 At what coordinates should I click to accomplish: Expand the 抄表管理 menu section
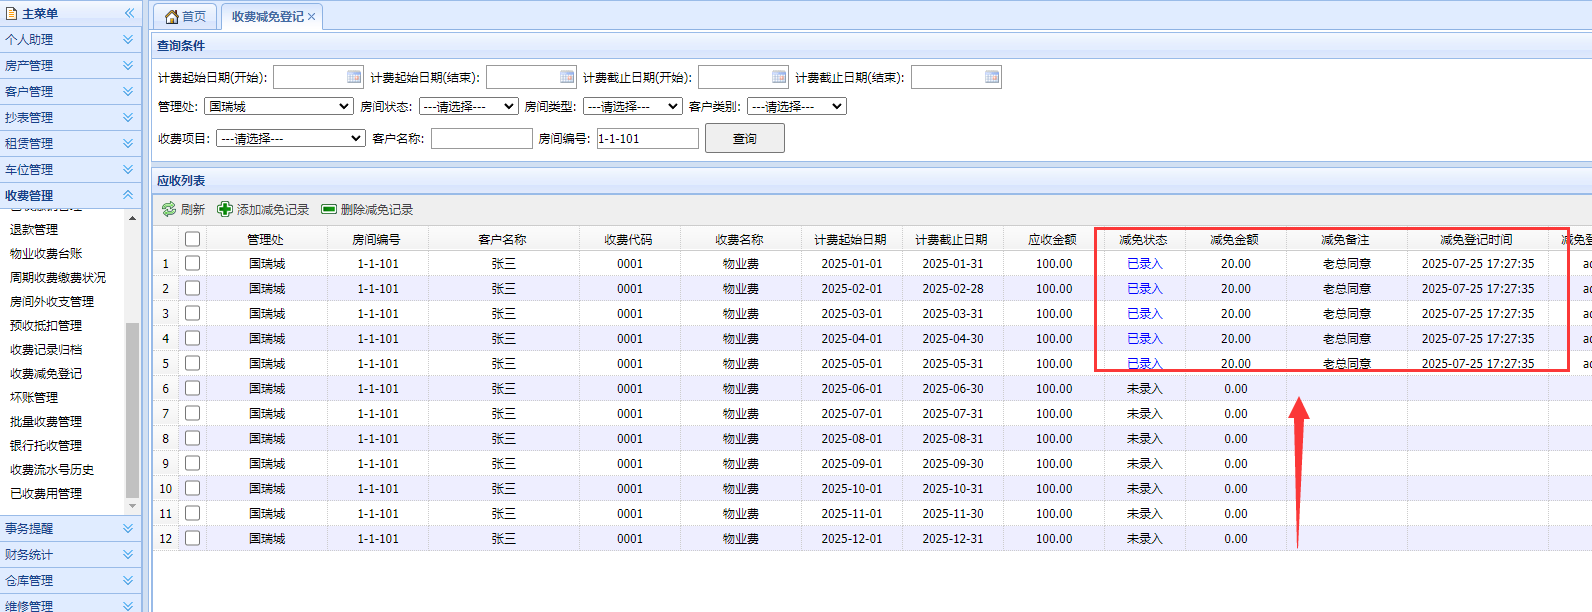pos(70,117)
